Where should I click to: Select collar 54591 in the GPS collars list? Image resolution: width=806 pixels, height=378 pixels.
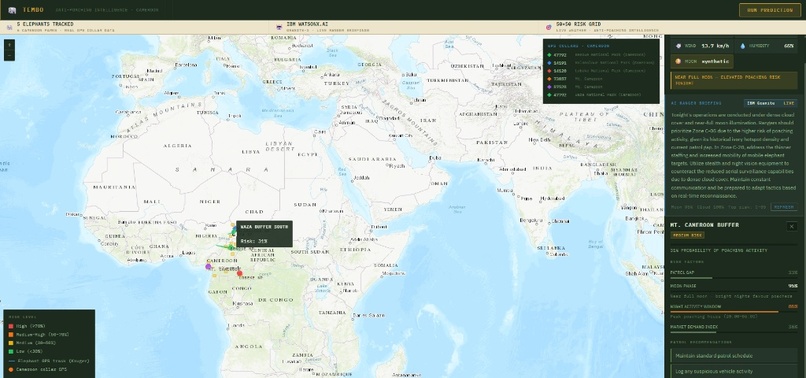(600, 62)
